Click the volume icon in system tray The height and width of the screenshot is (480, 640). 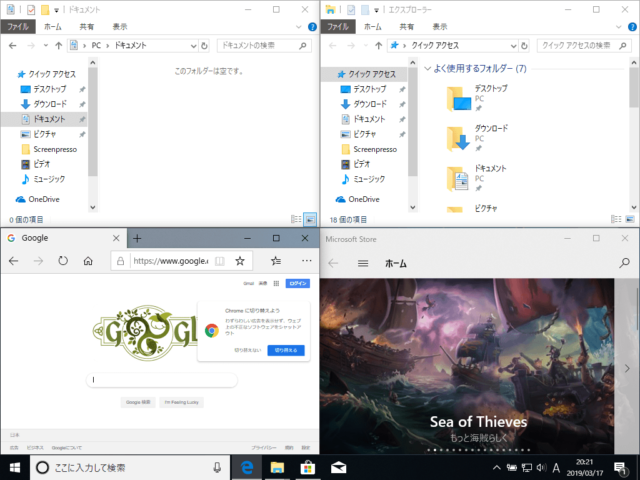click(x=541, y=467)
